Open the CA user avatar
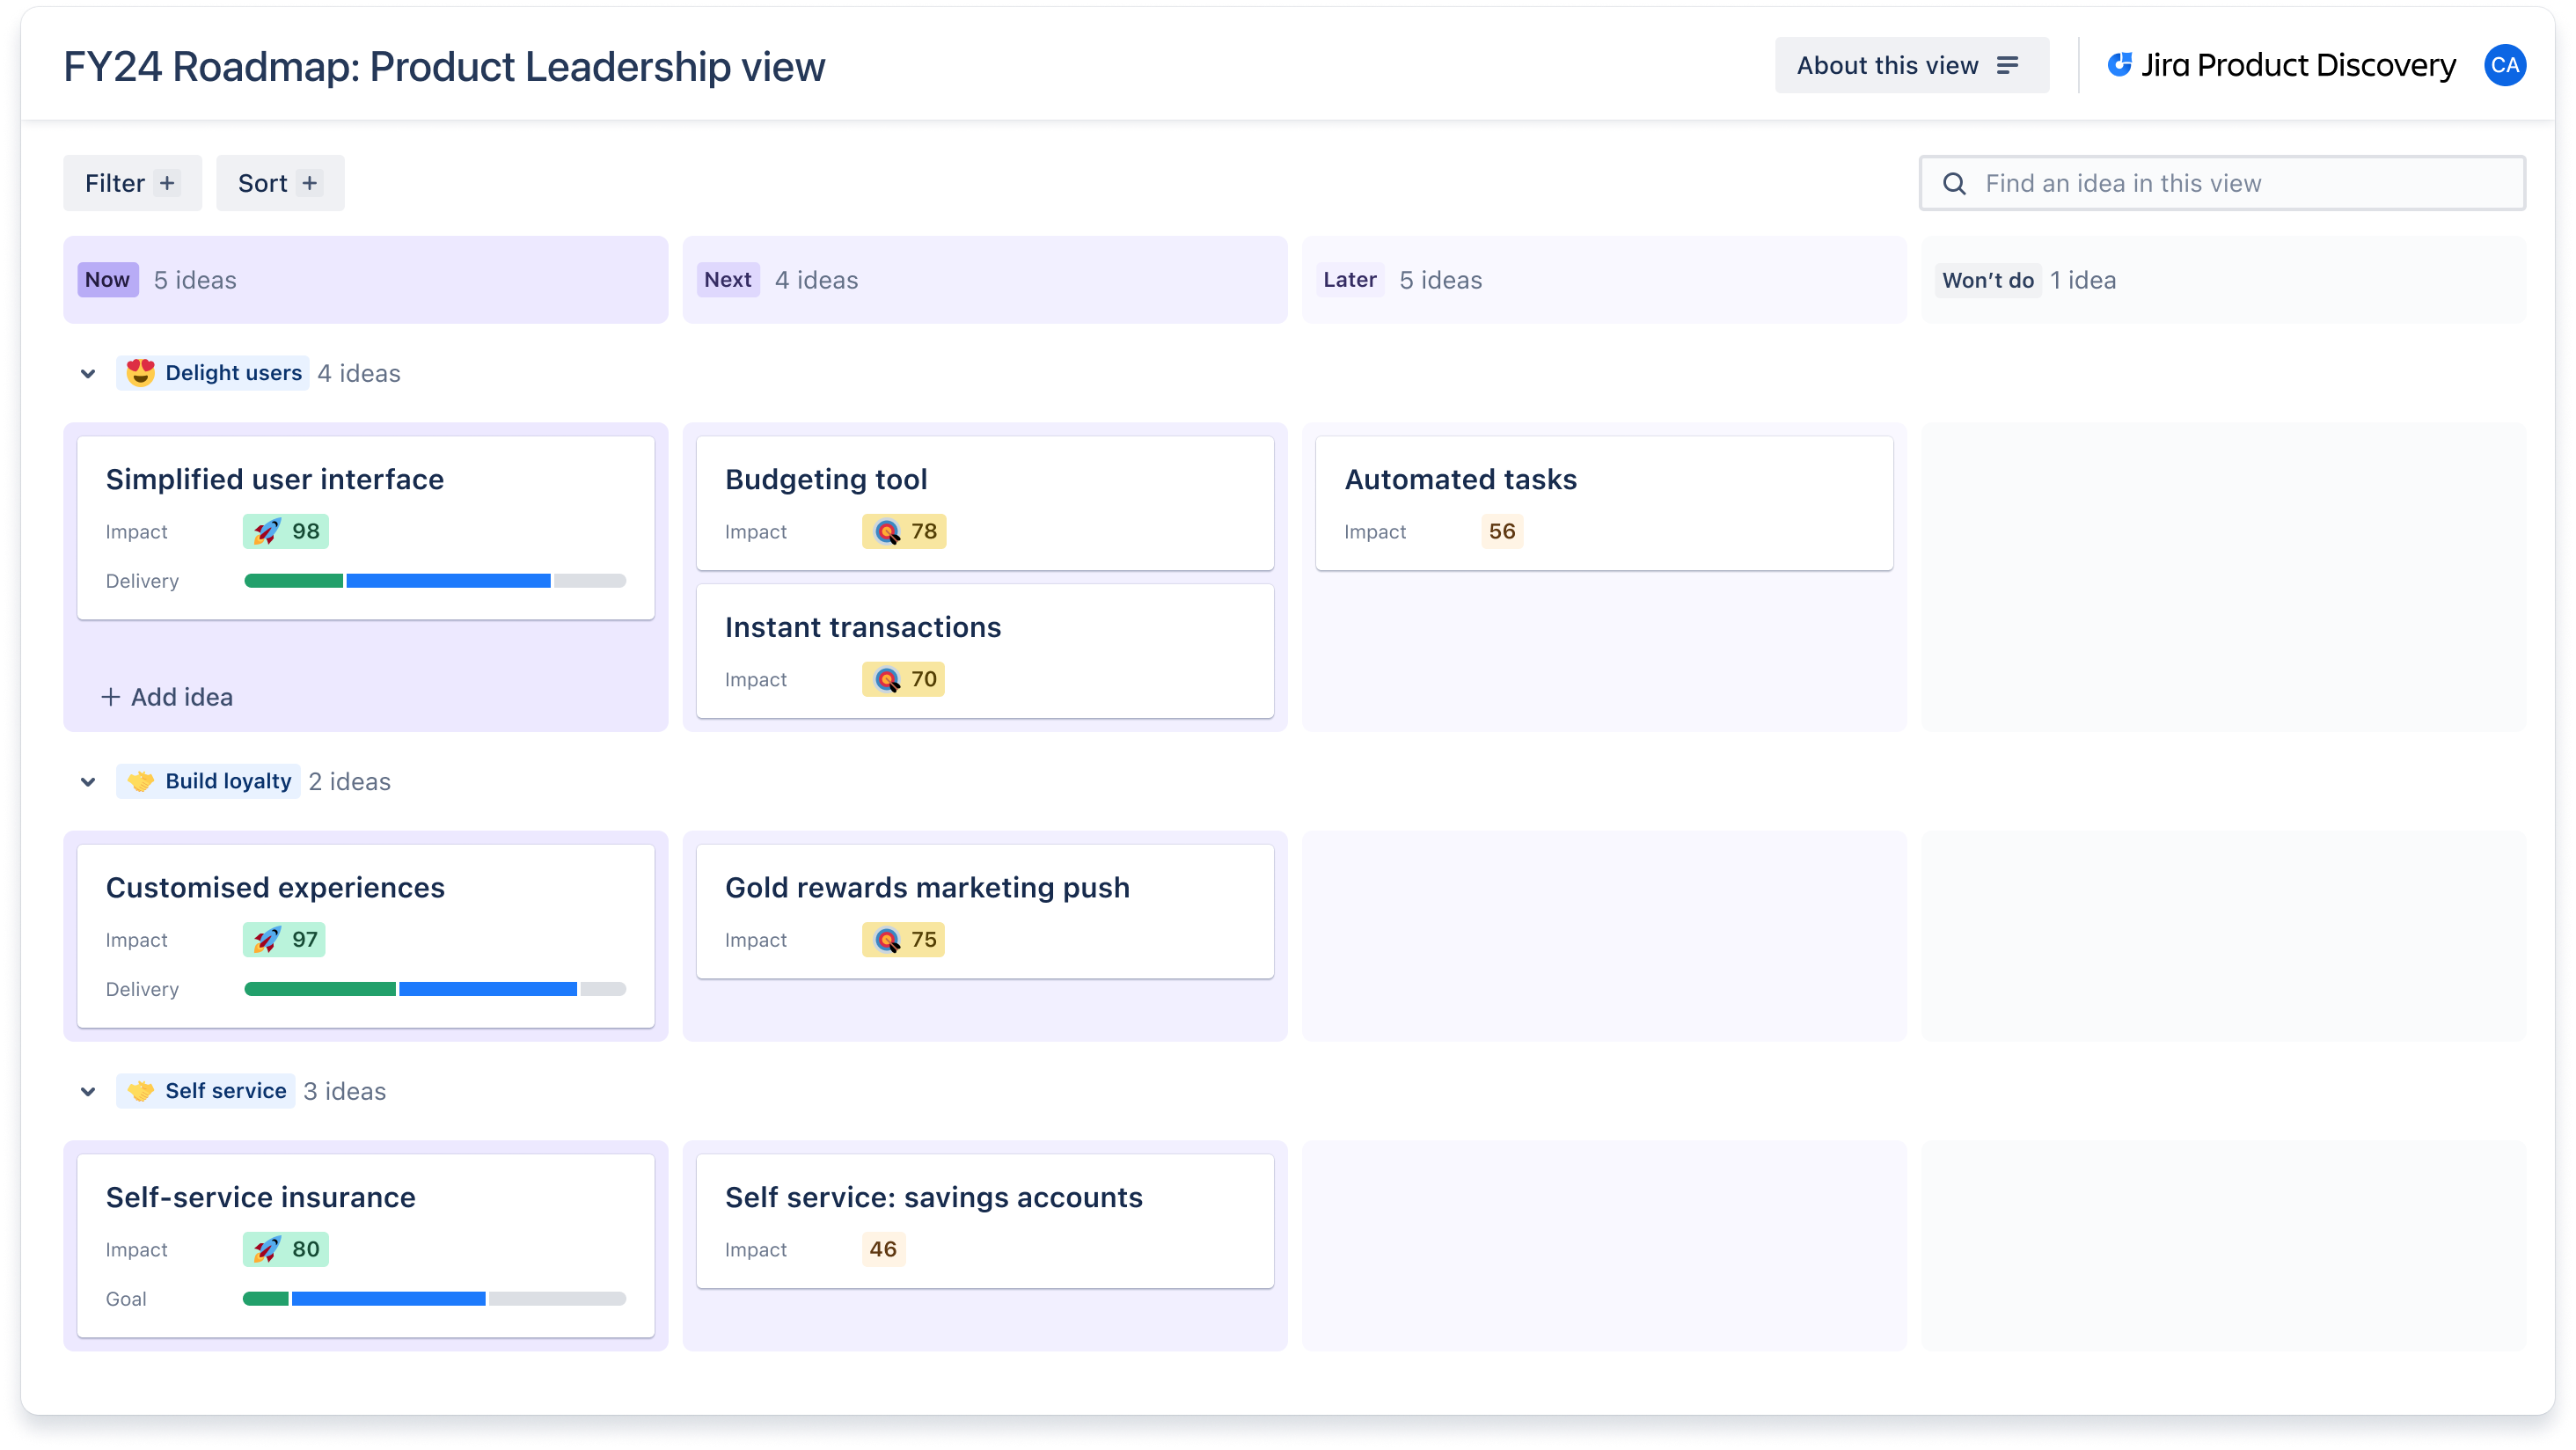 (x=2504, y=65)
